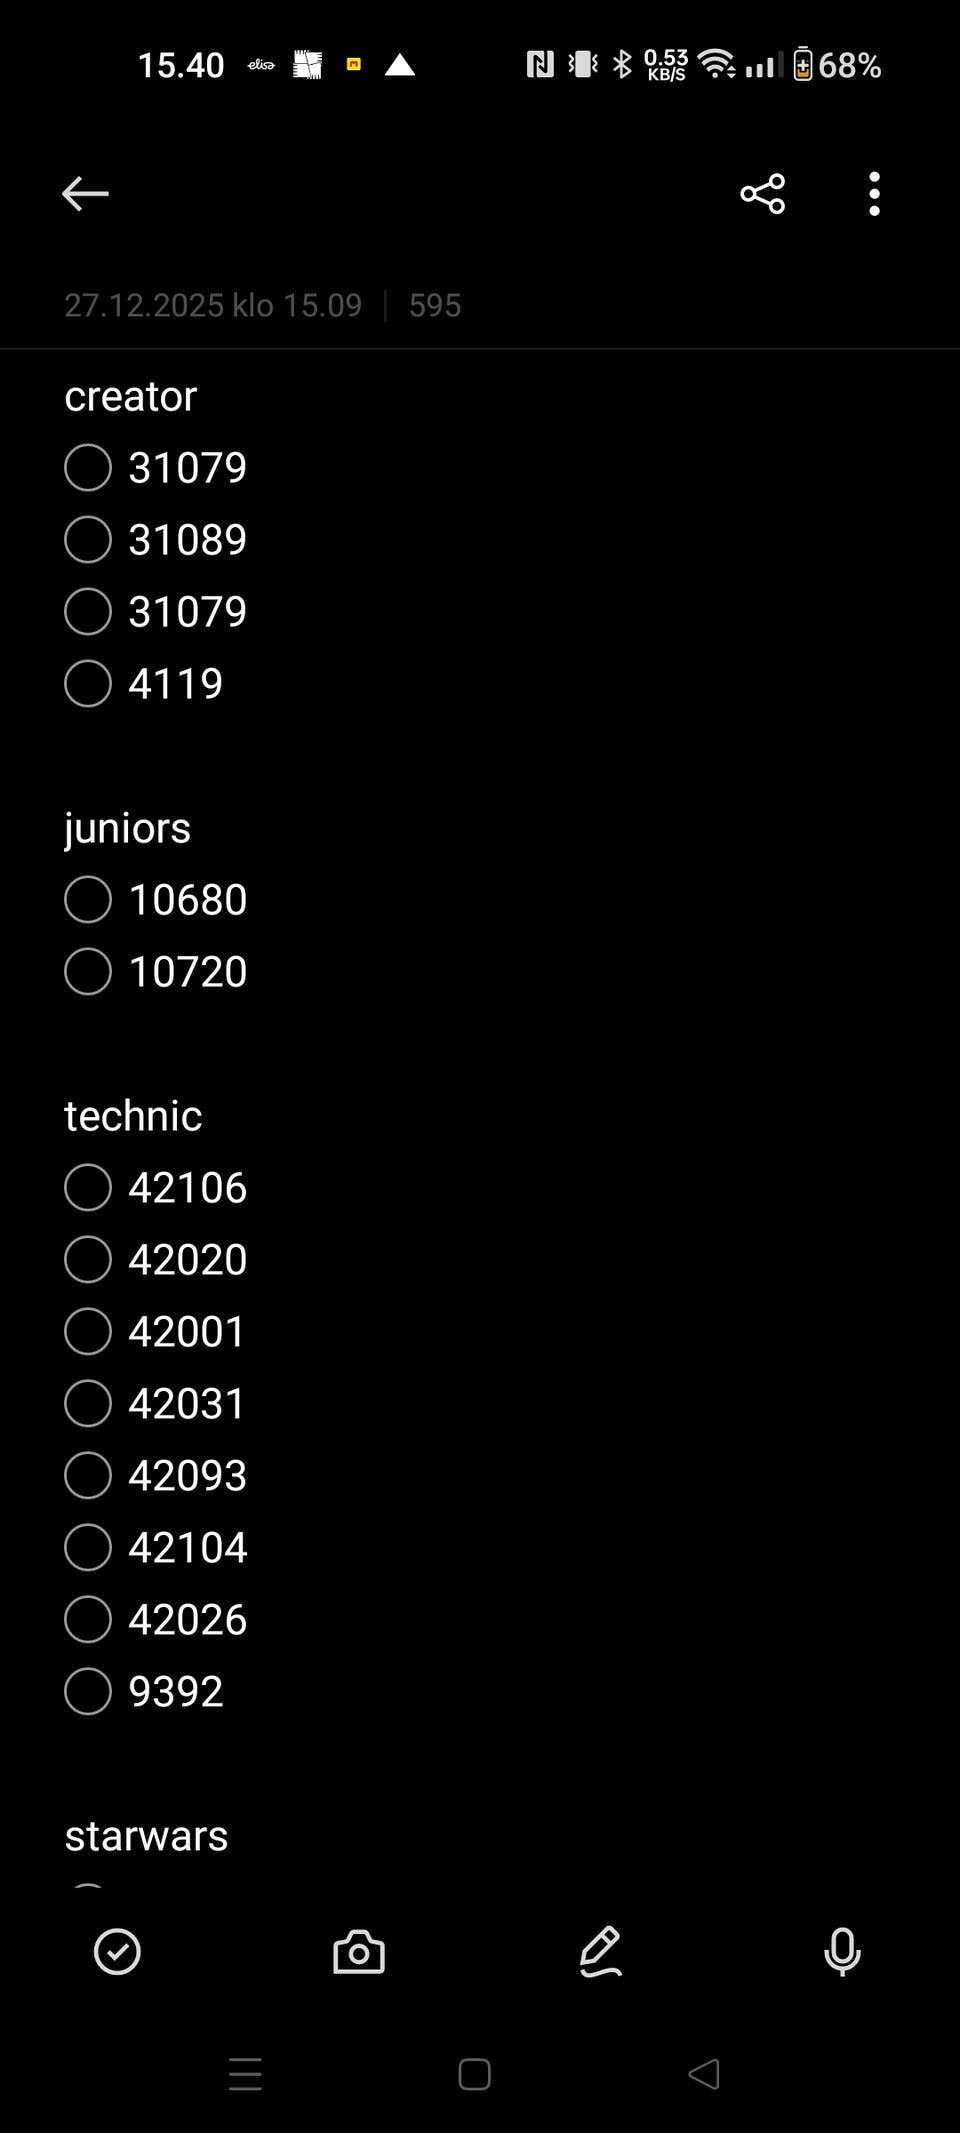The height and width of the screenshot is (2133, 960).
Task: Toggle the checkbox next to 9392
Action: 88,1692
